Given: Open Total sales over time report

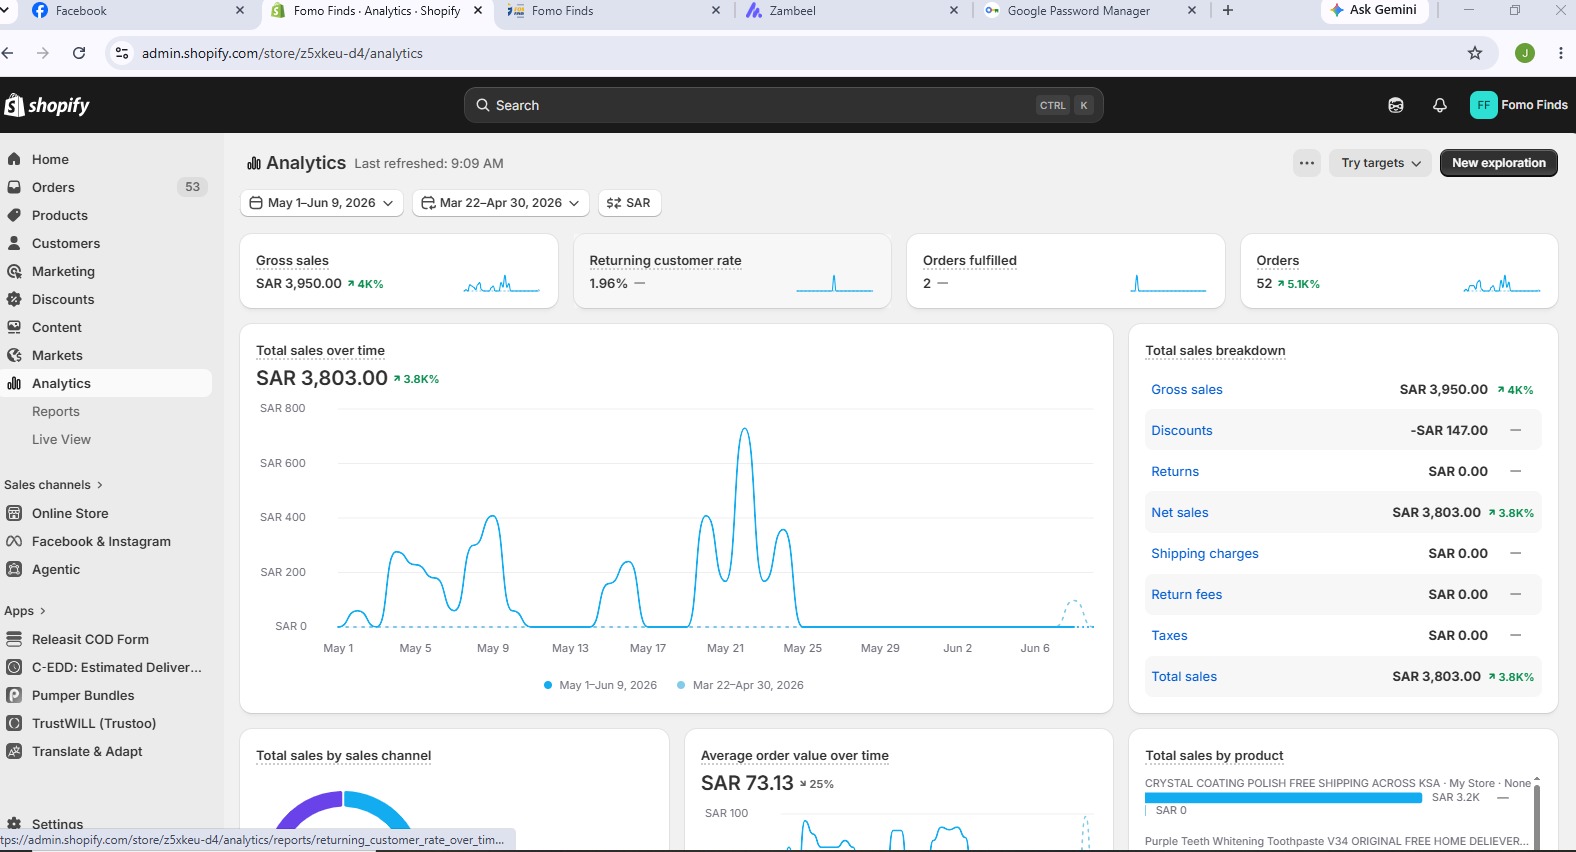Looking at the screenshot, I should pyautogui.click(x=320, y=351).
